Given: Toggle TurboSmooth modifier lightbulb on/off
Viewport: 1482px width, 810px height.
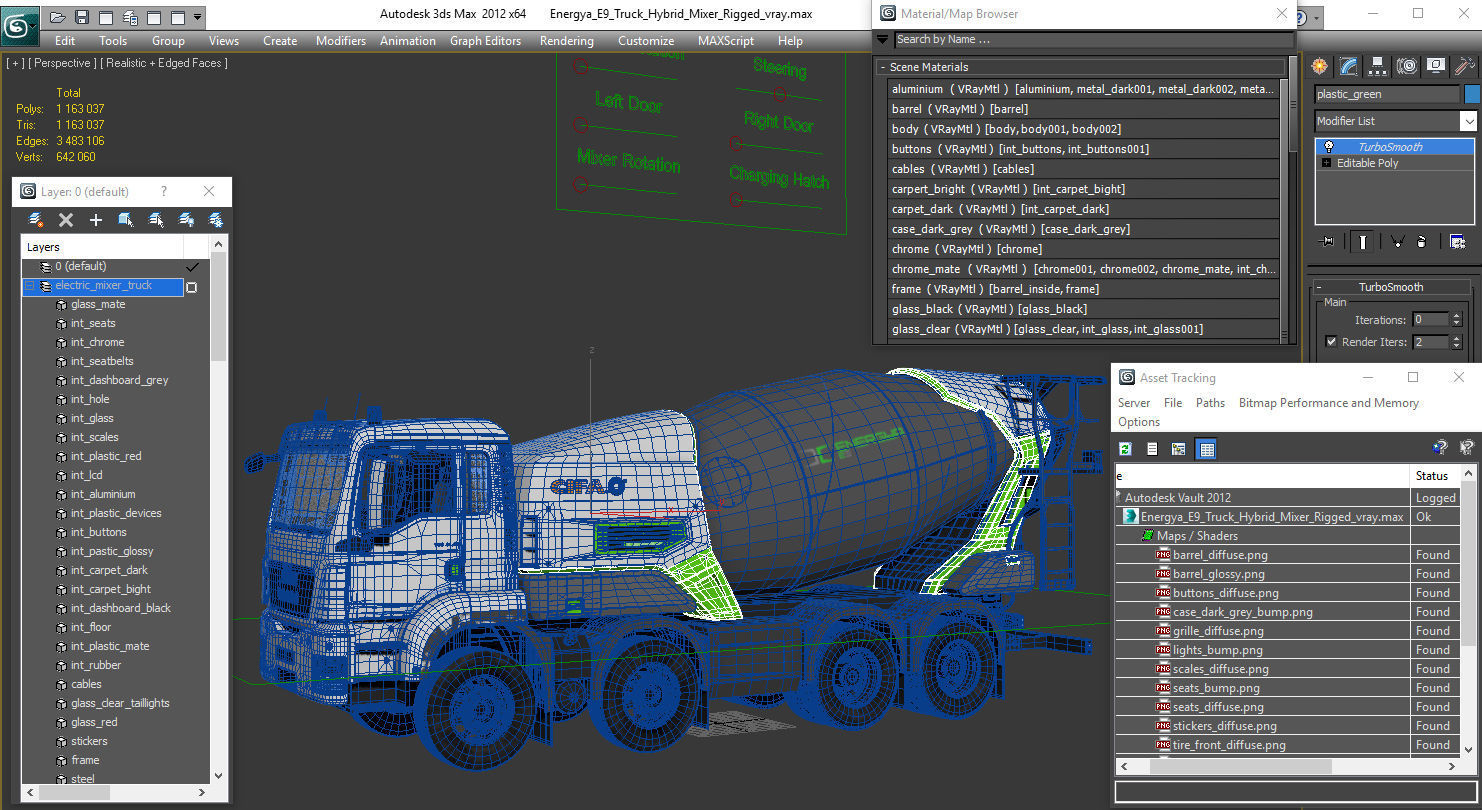Looking at the screenshot, I should click(1328, 147).
